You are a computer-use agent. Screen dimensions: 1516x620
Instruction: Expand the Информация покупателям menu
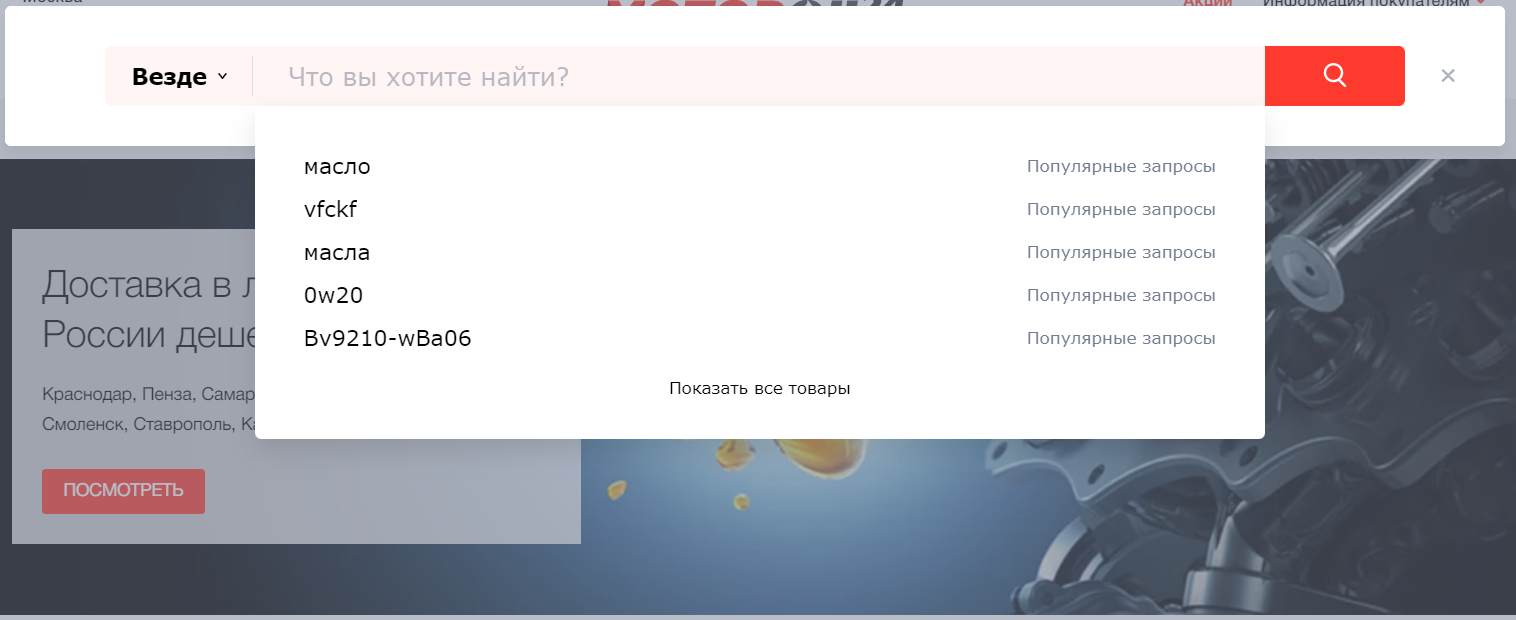click(x=1370, y=3)
